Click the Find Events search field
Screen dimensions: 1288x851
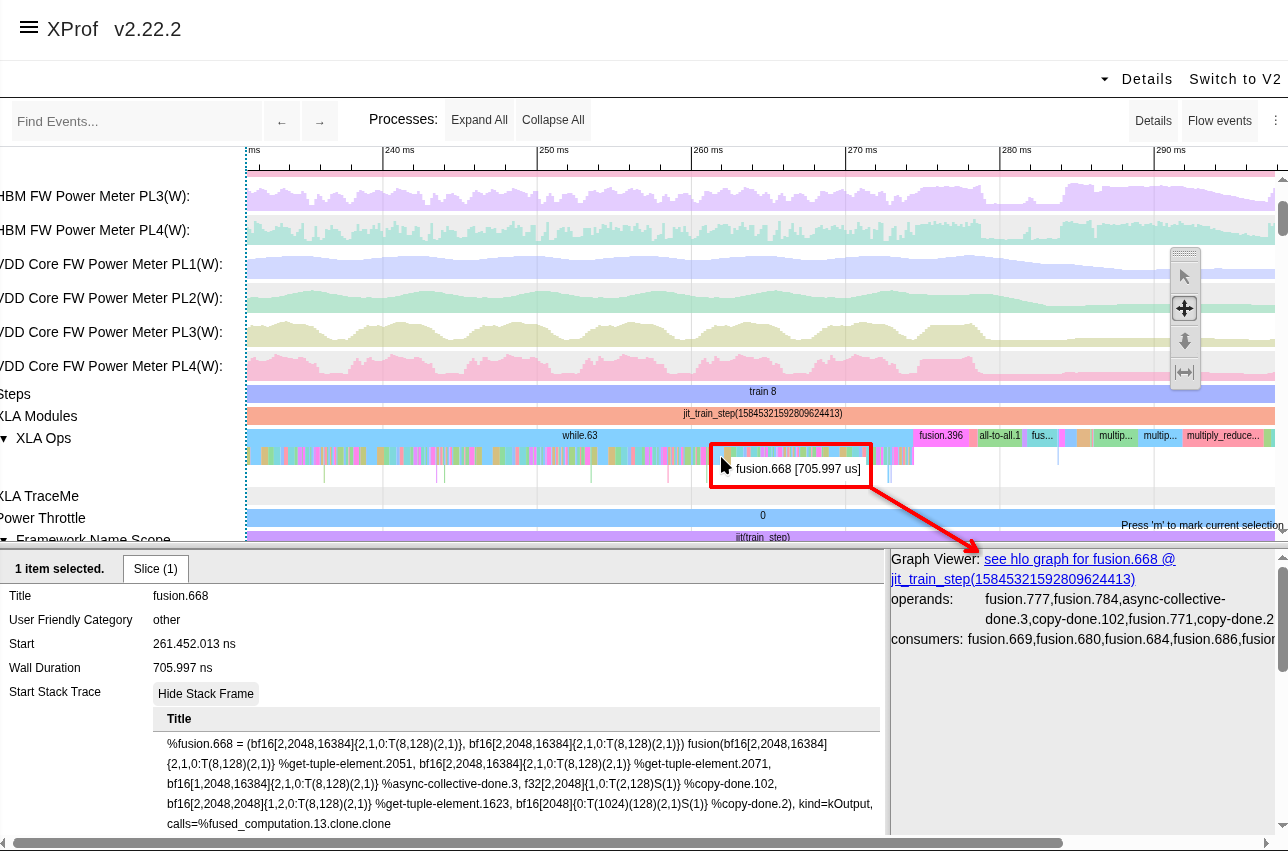point(136,121)
